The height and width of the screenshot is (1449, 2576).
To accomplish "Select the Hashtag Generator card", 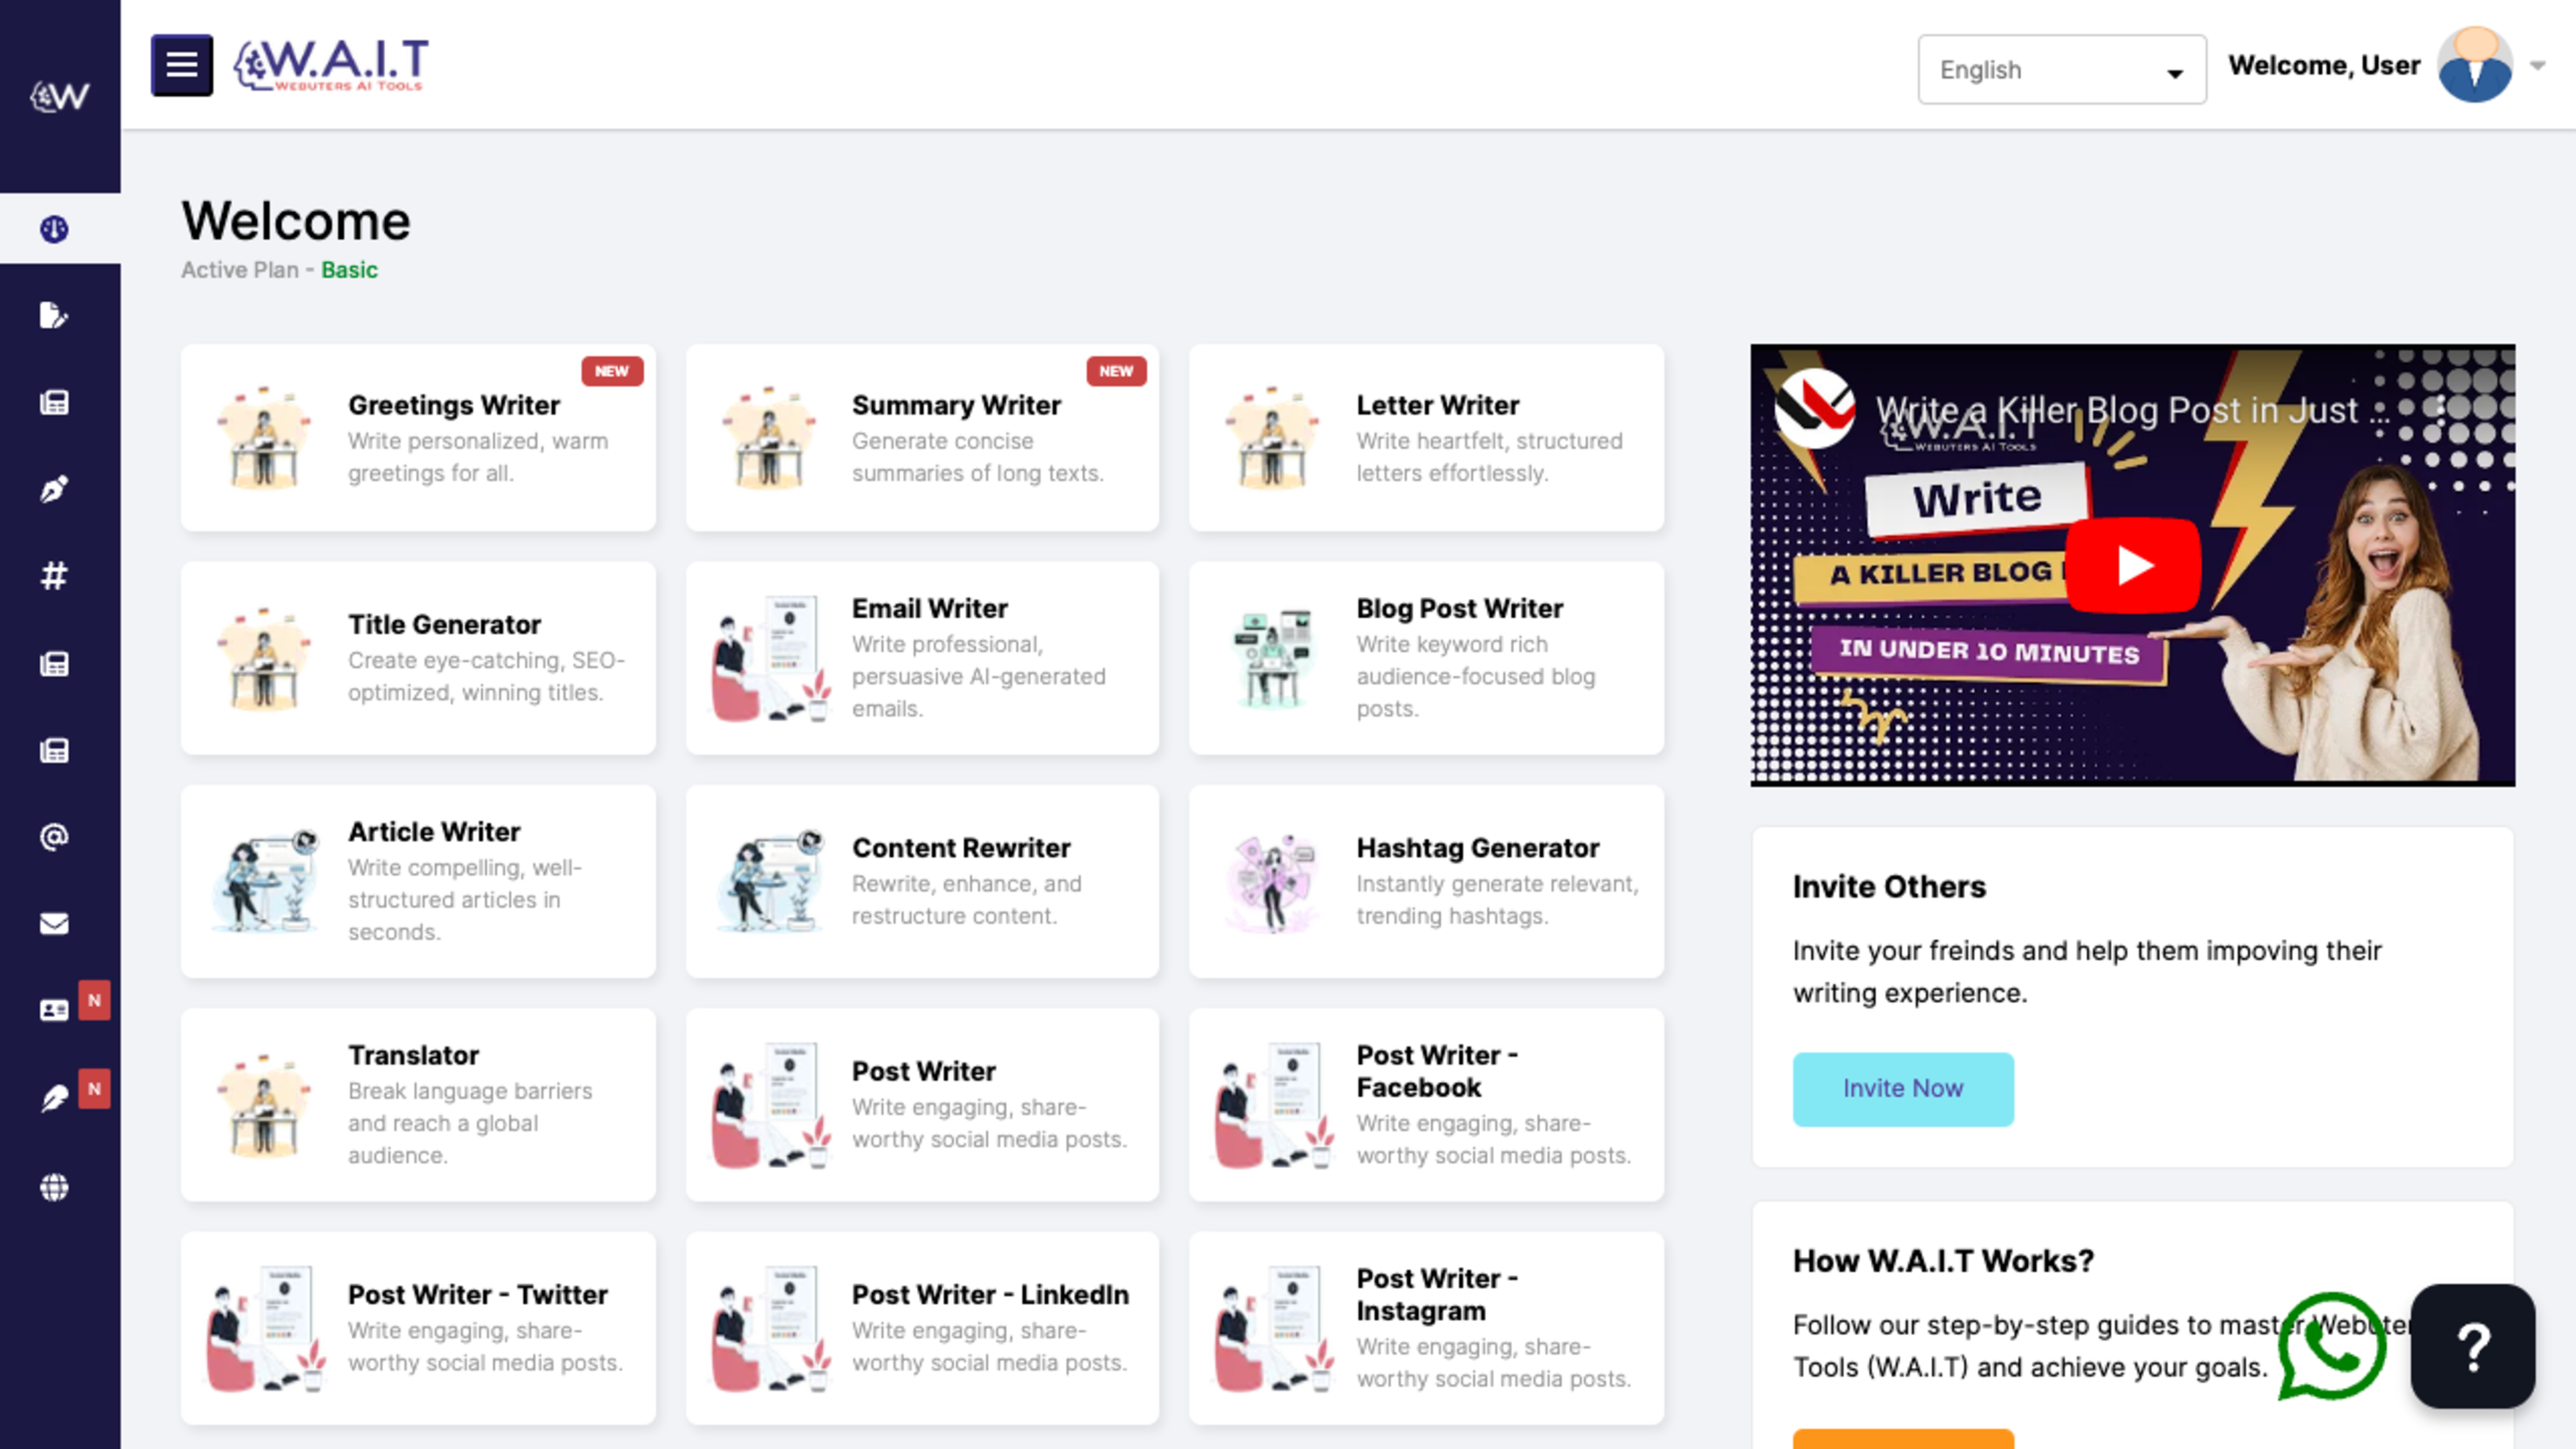I will (1426, 881).
